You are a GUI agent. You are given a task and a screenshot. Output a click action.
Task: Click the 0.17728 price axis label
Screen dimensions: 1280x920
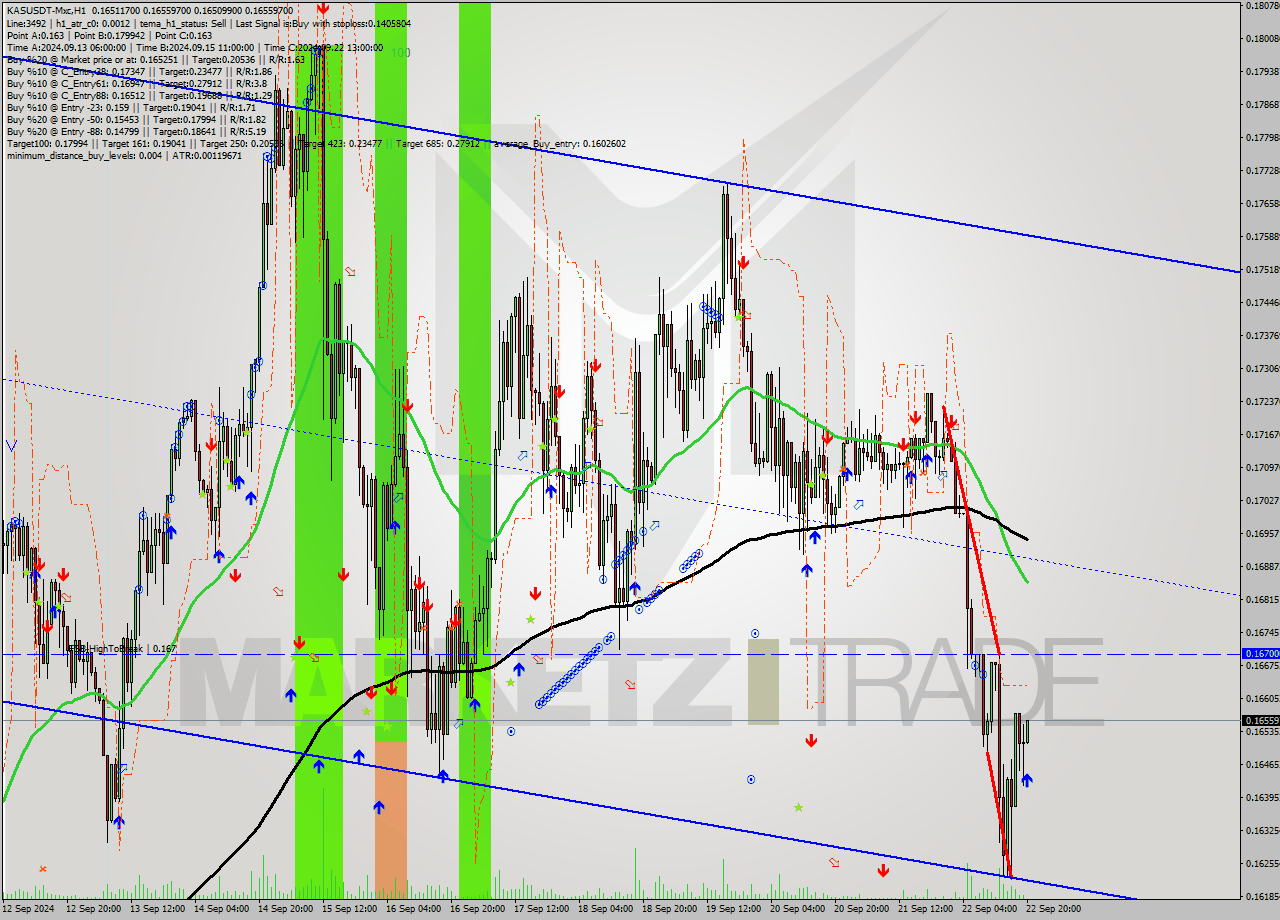(1261, 171)
